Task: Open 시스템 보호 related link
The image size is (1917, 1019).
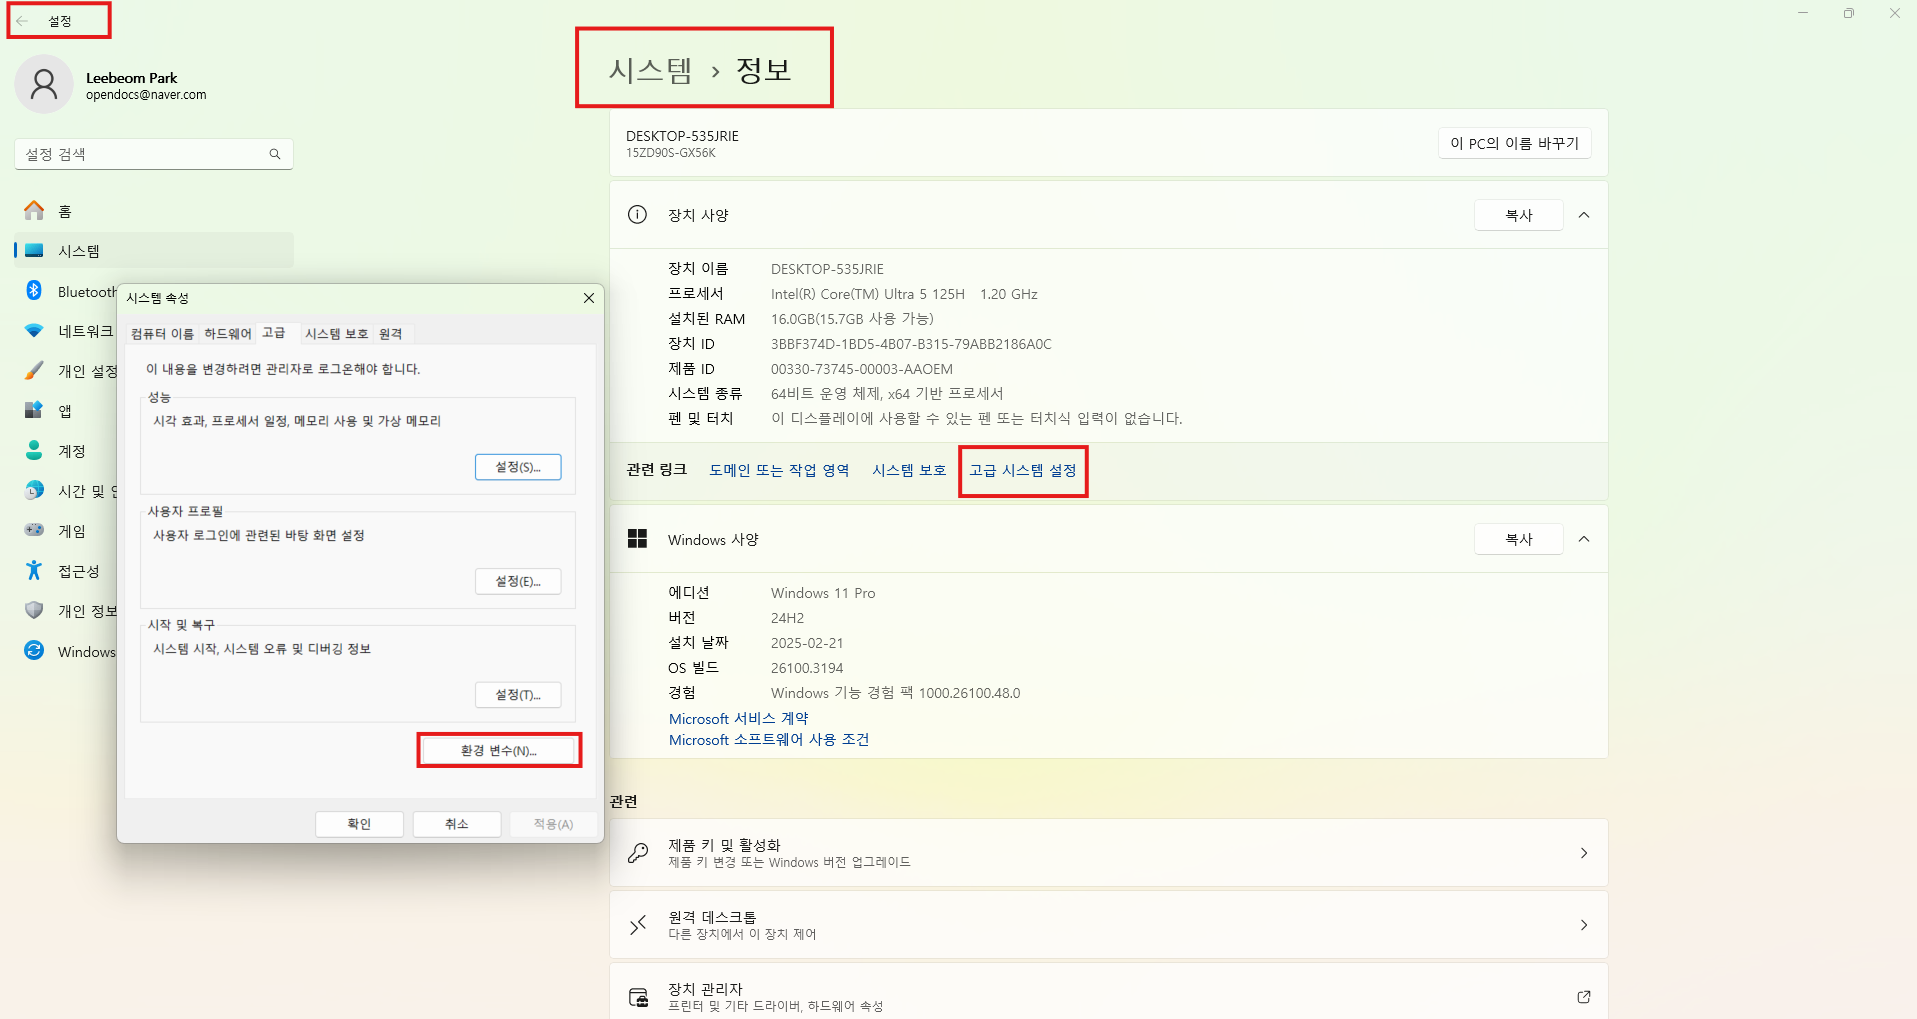Action: tap(909, 470)
